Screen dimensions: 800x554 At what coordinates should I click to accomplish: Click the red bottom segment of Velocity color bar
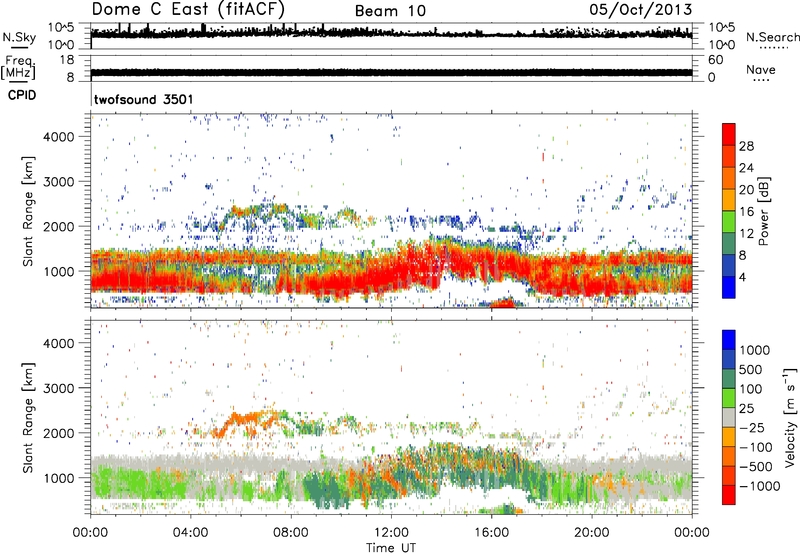tap(729, 495)
